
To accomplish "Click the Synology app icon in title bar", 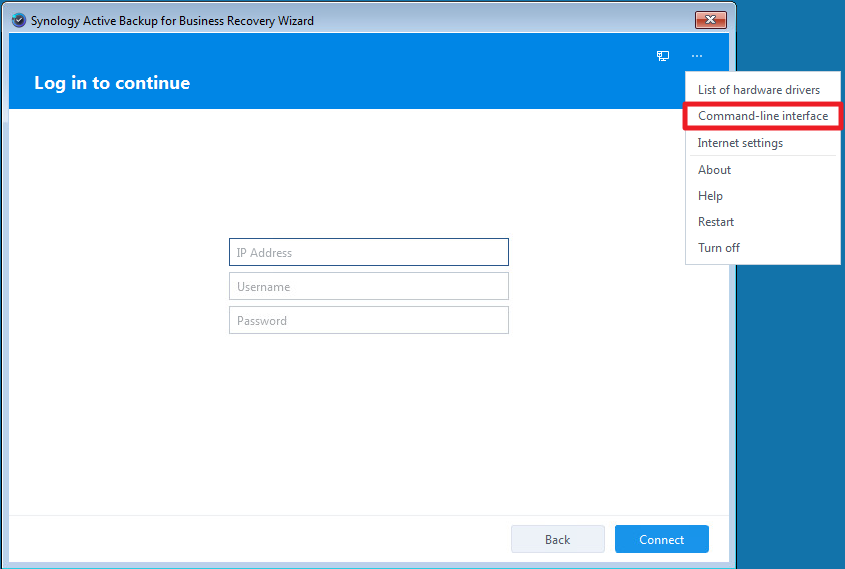I will coord(19,20).
